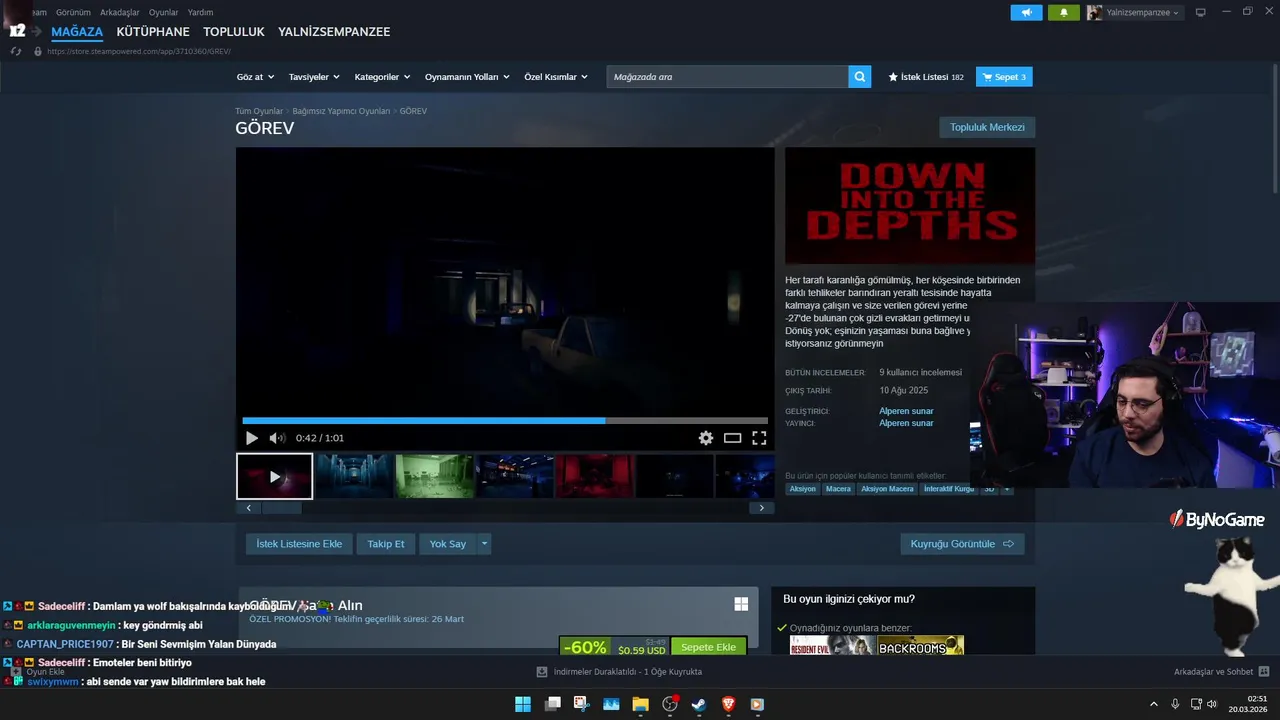The image size is (1280, 720).
Task: Open Brave browser from the taskbar
Action: [x=728, y=704]
